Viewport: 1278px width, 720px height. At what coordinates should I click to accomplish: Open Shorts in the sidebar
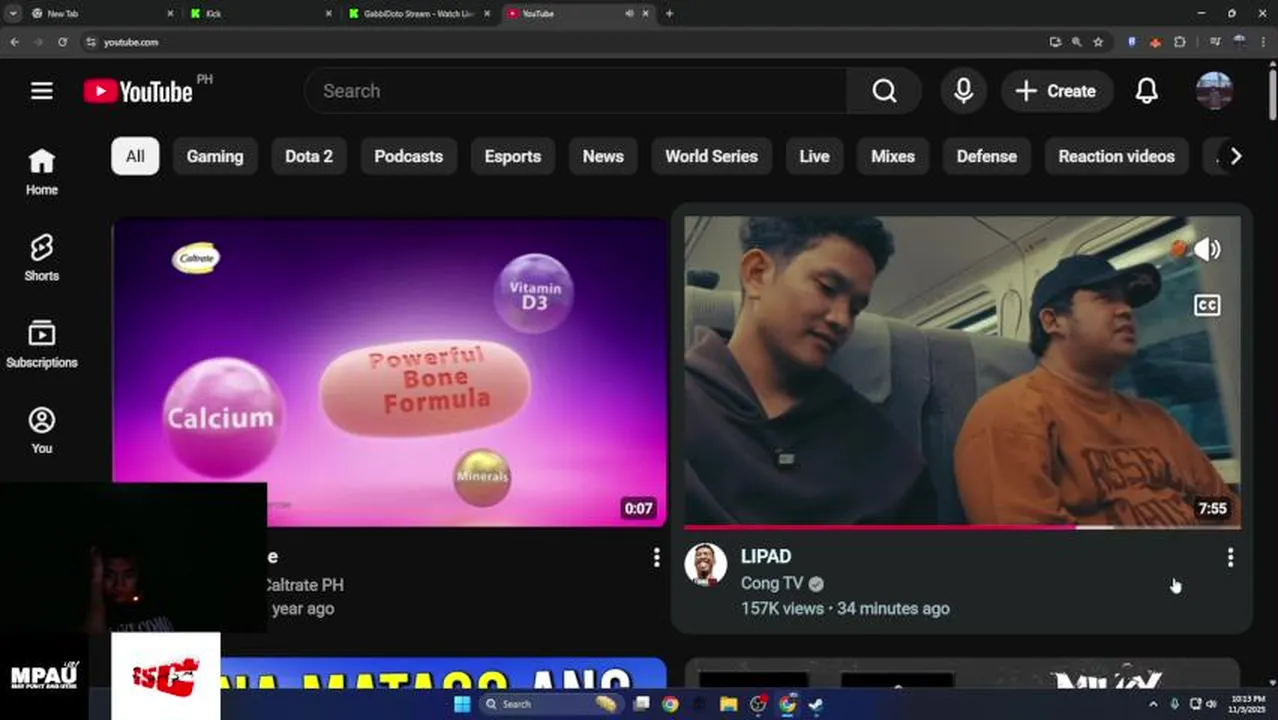41,258
